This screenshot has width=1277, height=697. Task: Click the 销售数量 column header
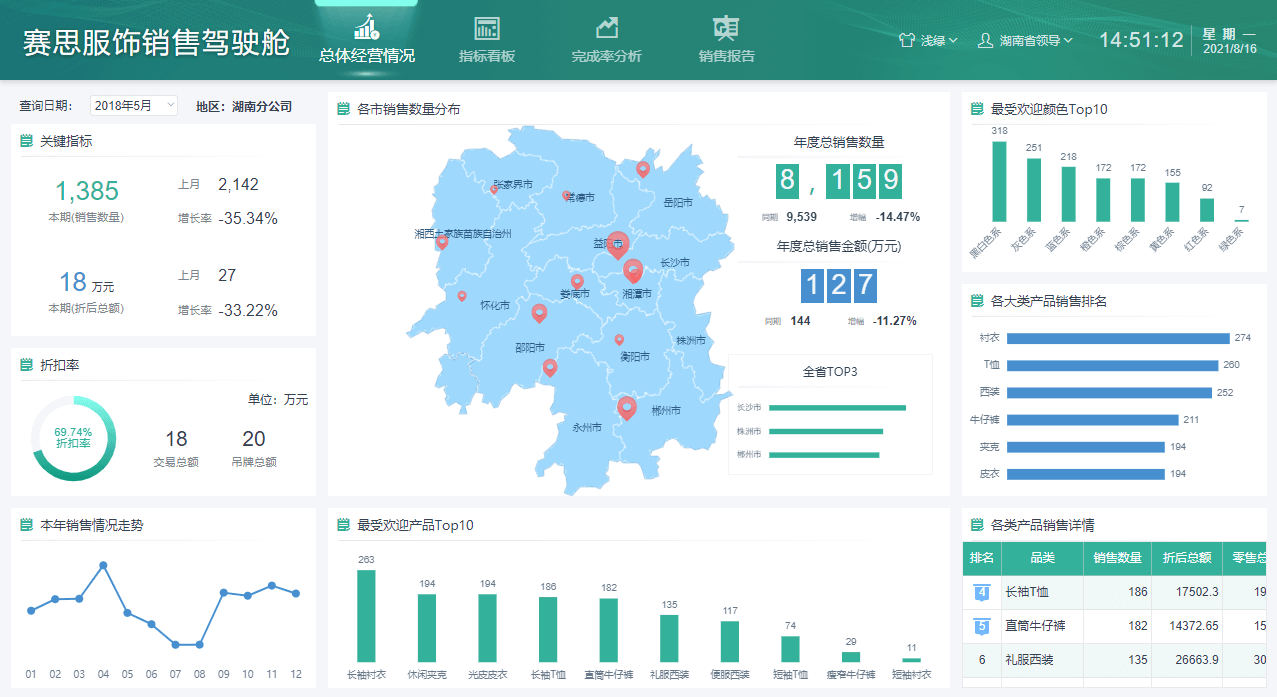coord(1118,558)
